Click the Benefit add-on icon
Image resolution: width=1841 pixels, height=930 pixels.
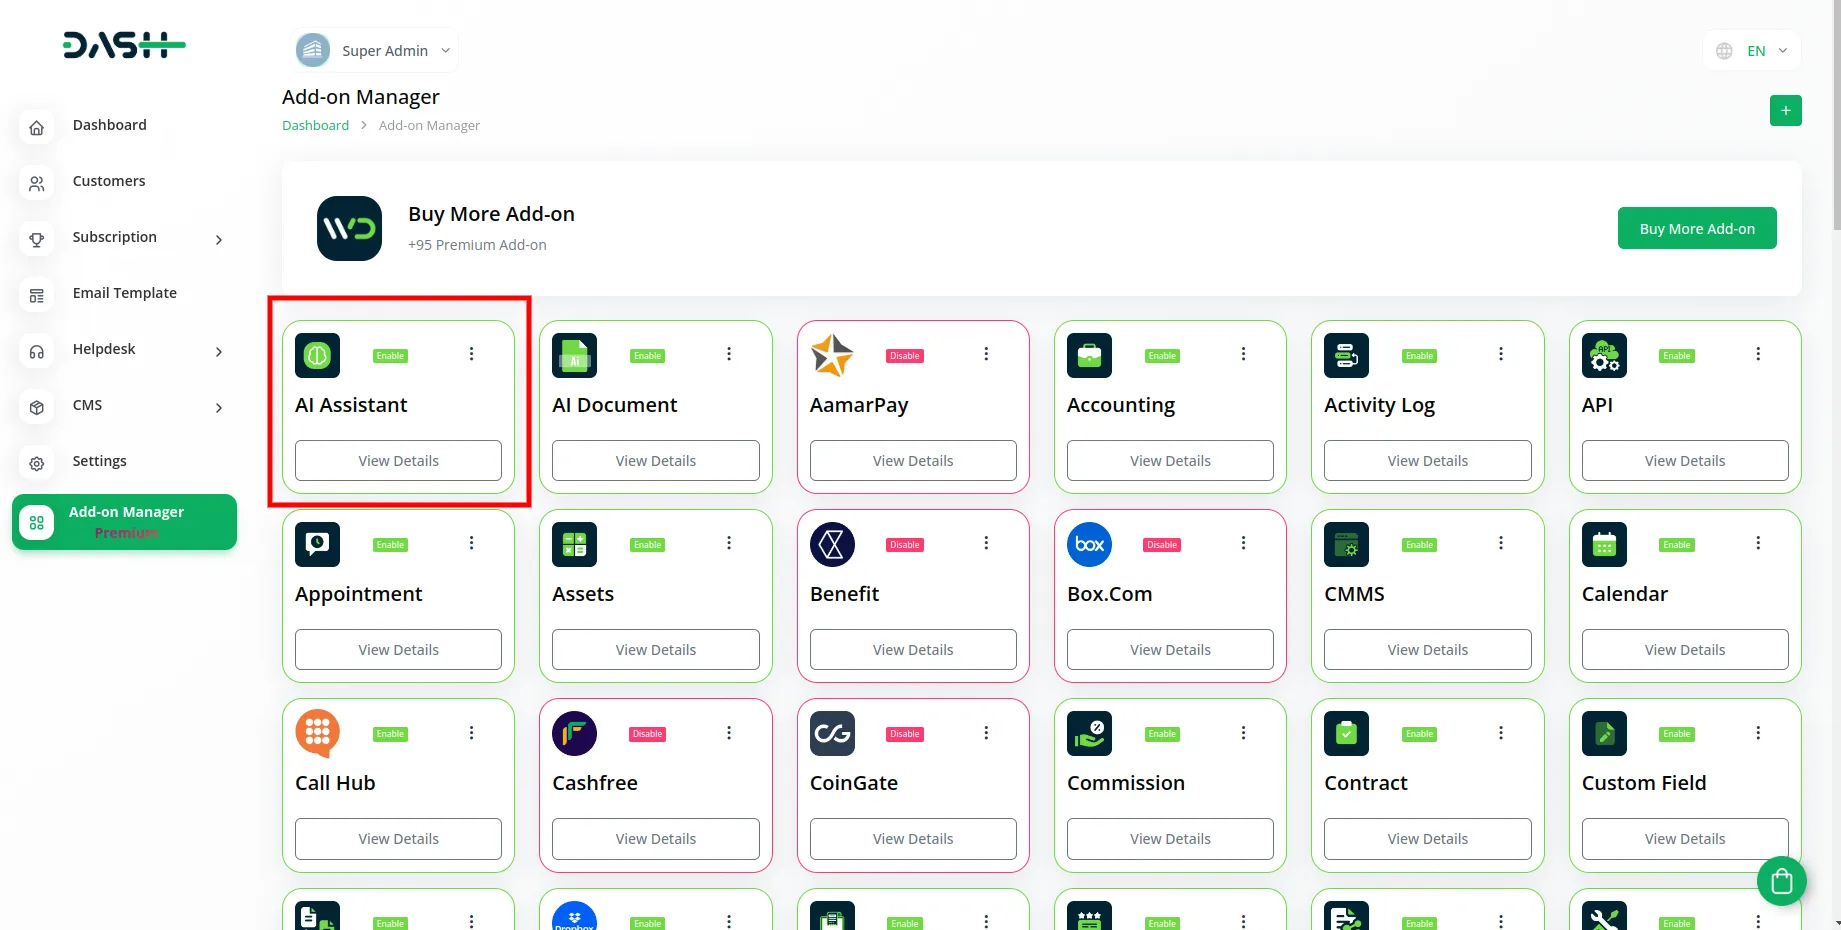832,544
